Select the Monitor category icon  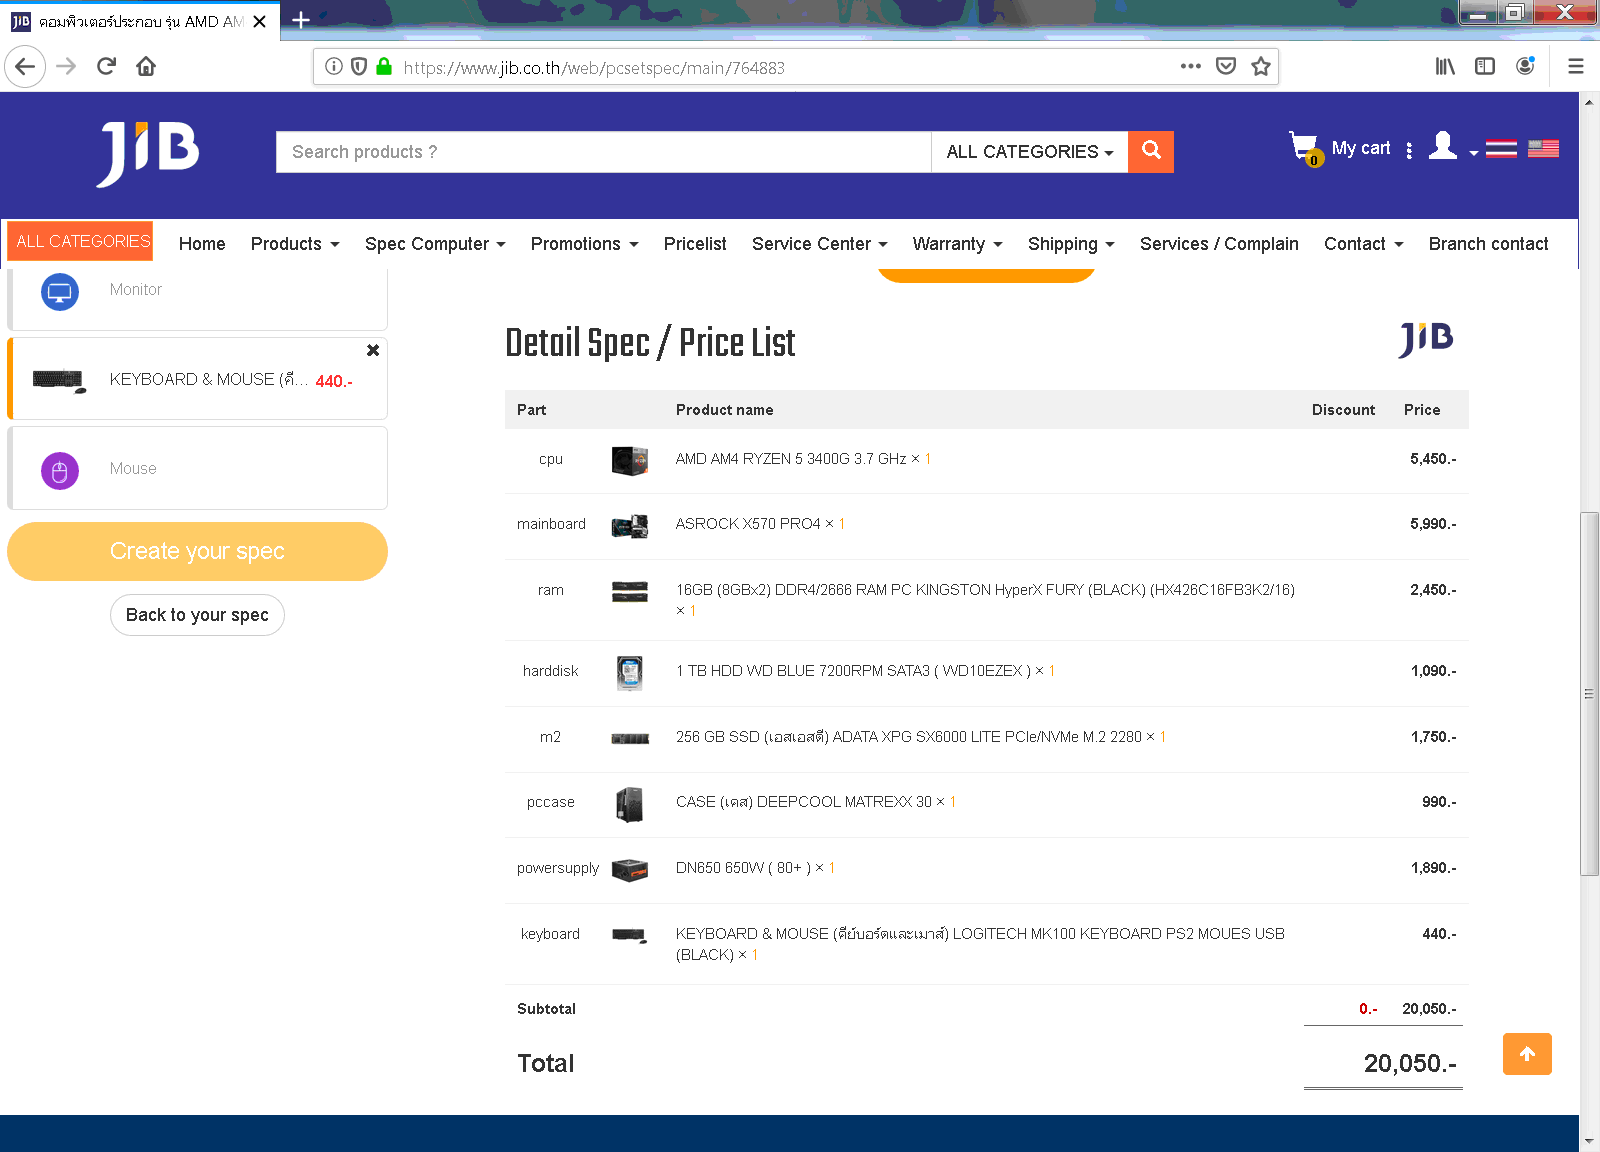(x=60, y=291)
